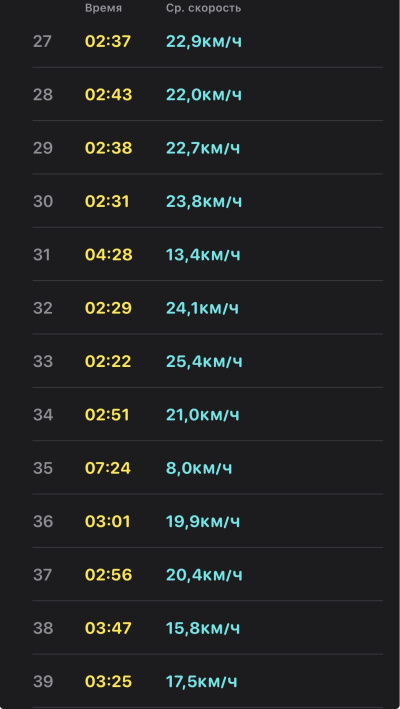Select the 24,1км/ч average speed
The image size is (400, 709).
202,308
